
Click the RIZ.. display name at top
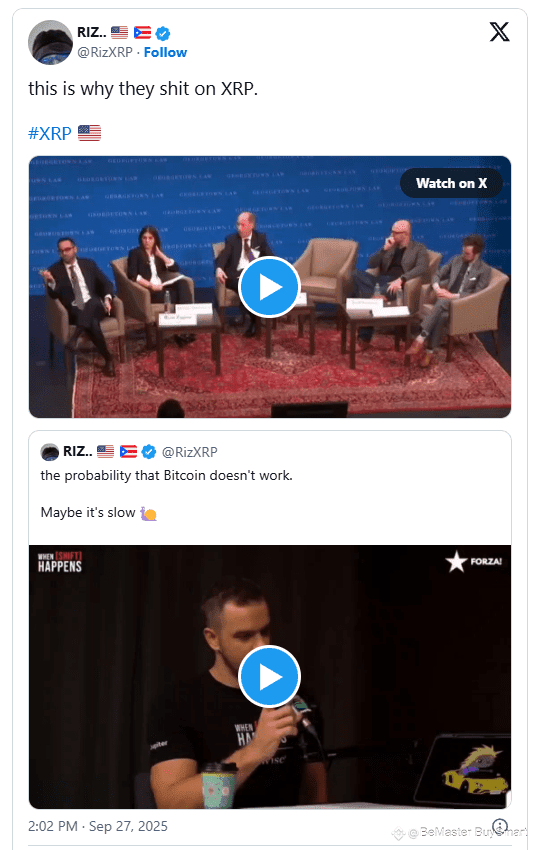click(92, 33)
